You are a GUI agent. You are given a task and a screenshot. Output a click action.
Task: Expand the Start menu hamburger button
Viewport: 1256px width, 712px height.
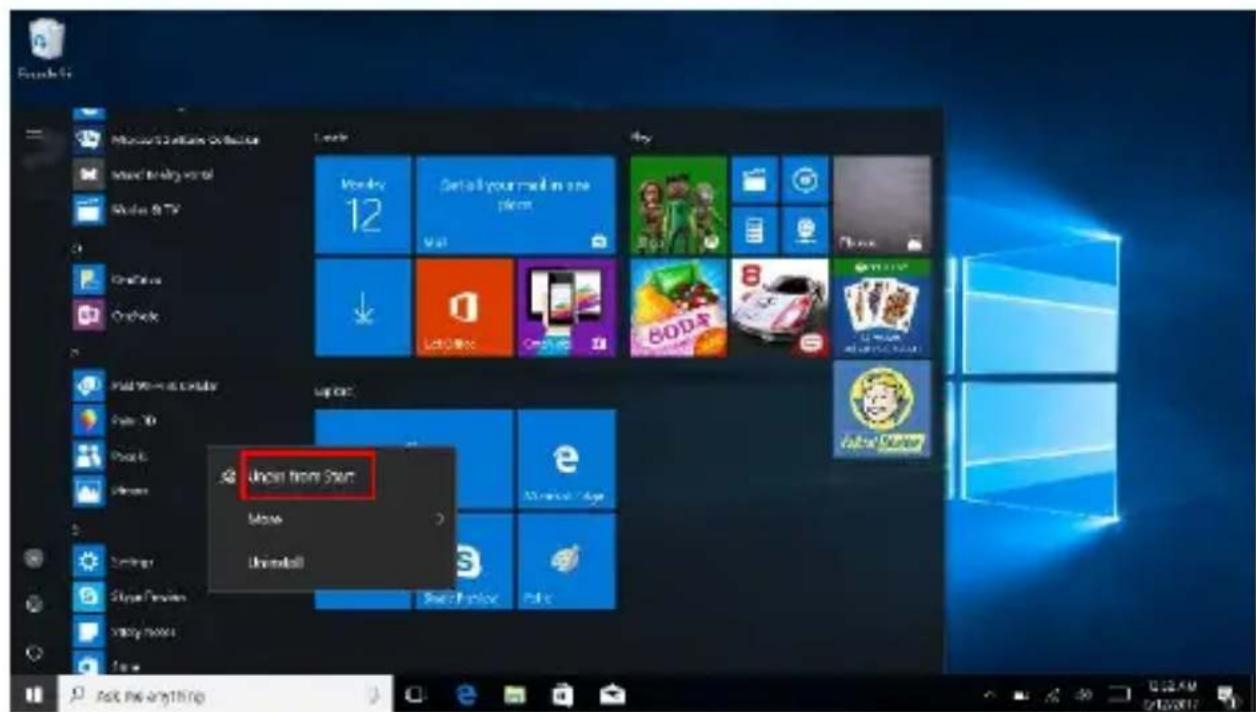[x=33, y=137]
